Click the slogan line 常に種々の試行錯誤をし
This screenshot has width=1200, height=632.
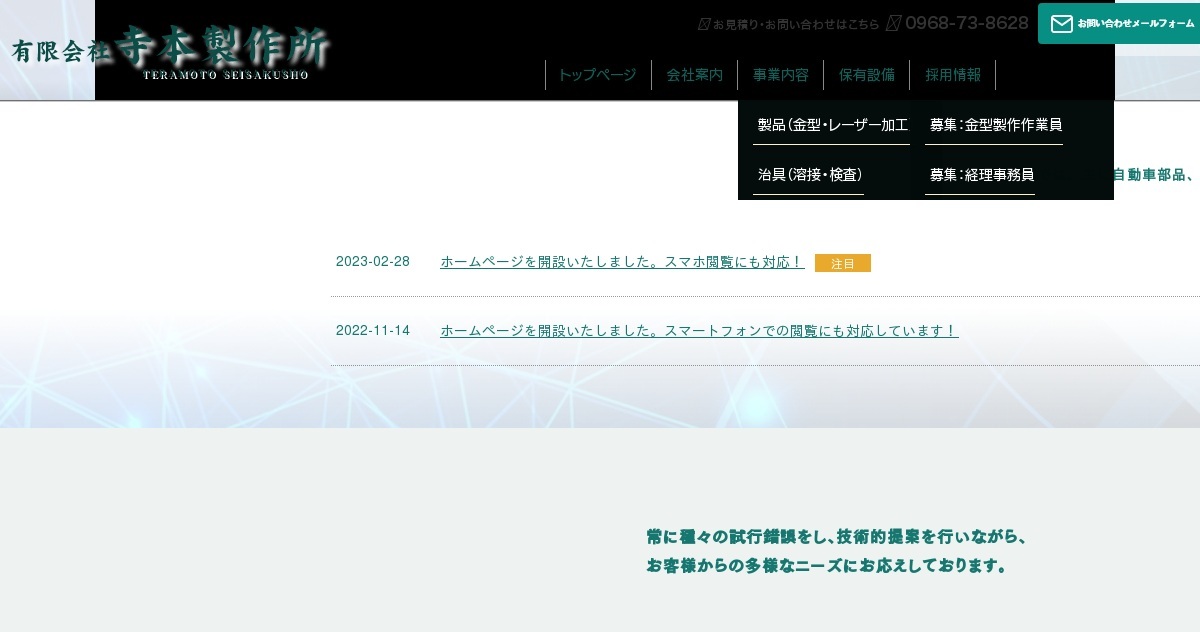point(837,537)
